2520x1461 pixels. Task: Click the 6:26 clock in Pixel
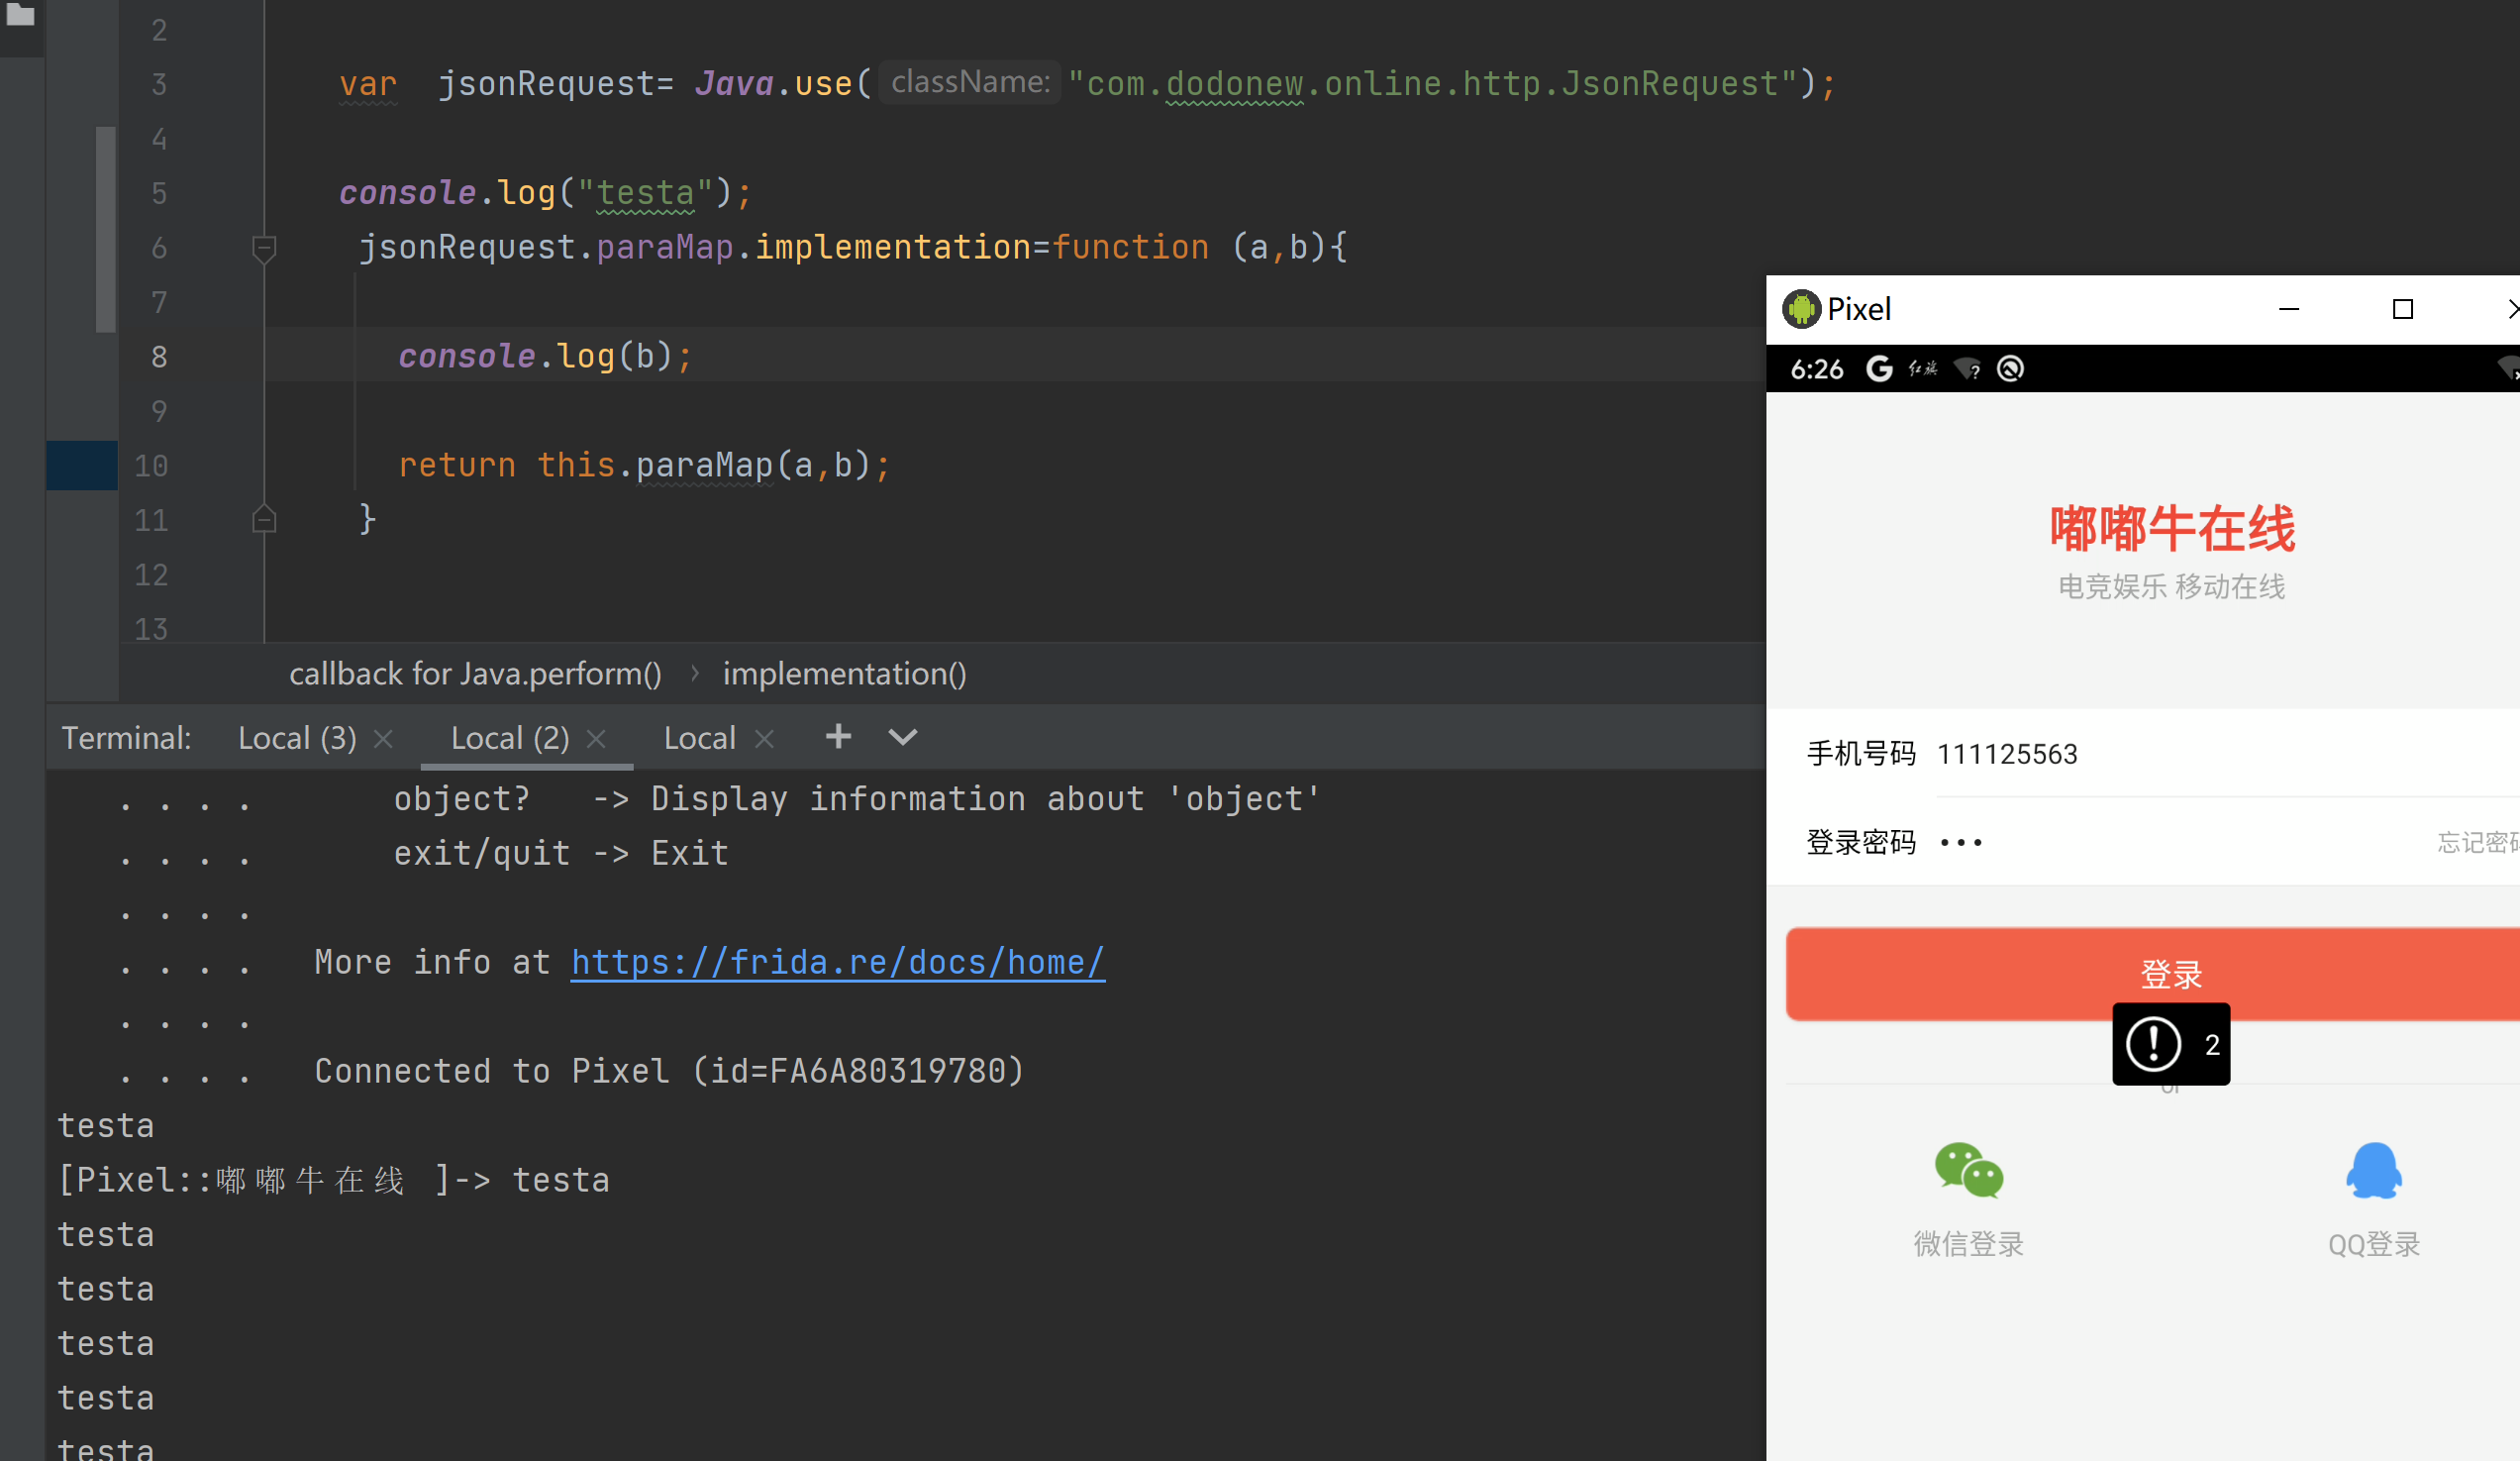pyautogui.click(x=1817, y=370)
